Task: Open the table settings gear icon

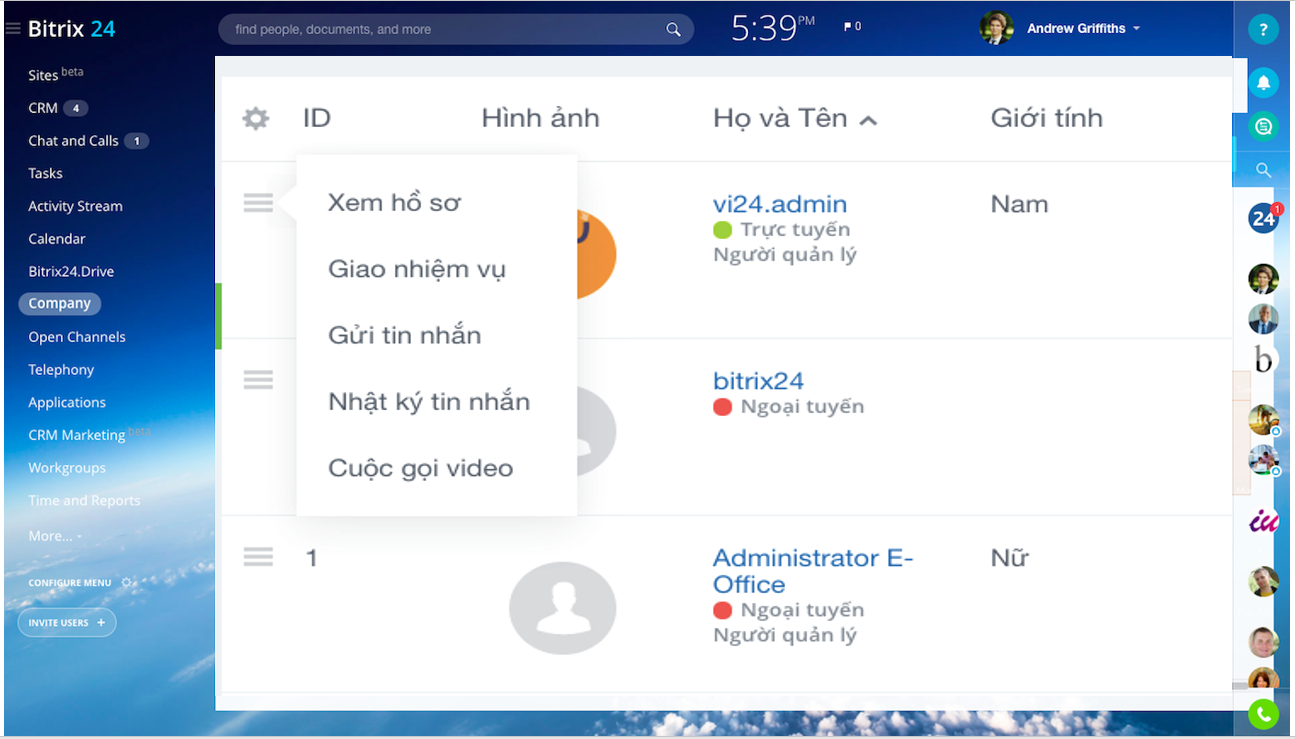Action: (256, 119)
